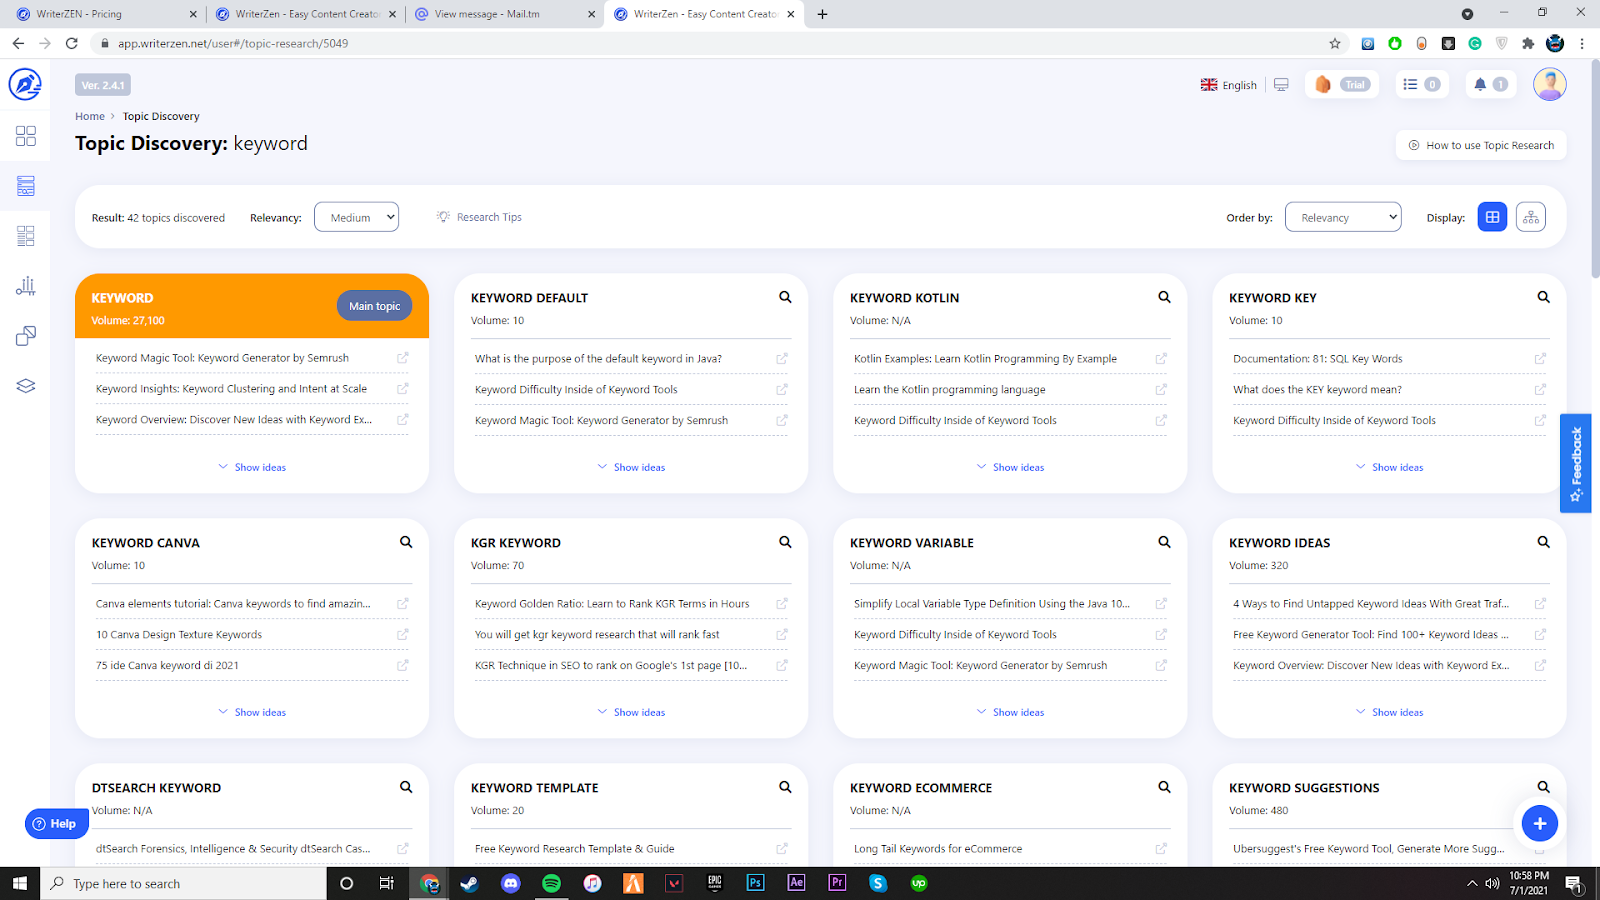1600x900 pixels.
Task: Click the Ver. 2.4.1 version badge
Action: pos(103,85)
